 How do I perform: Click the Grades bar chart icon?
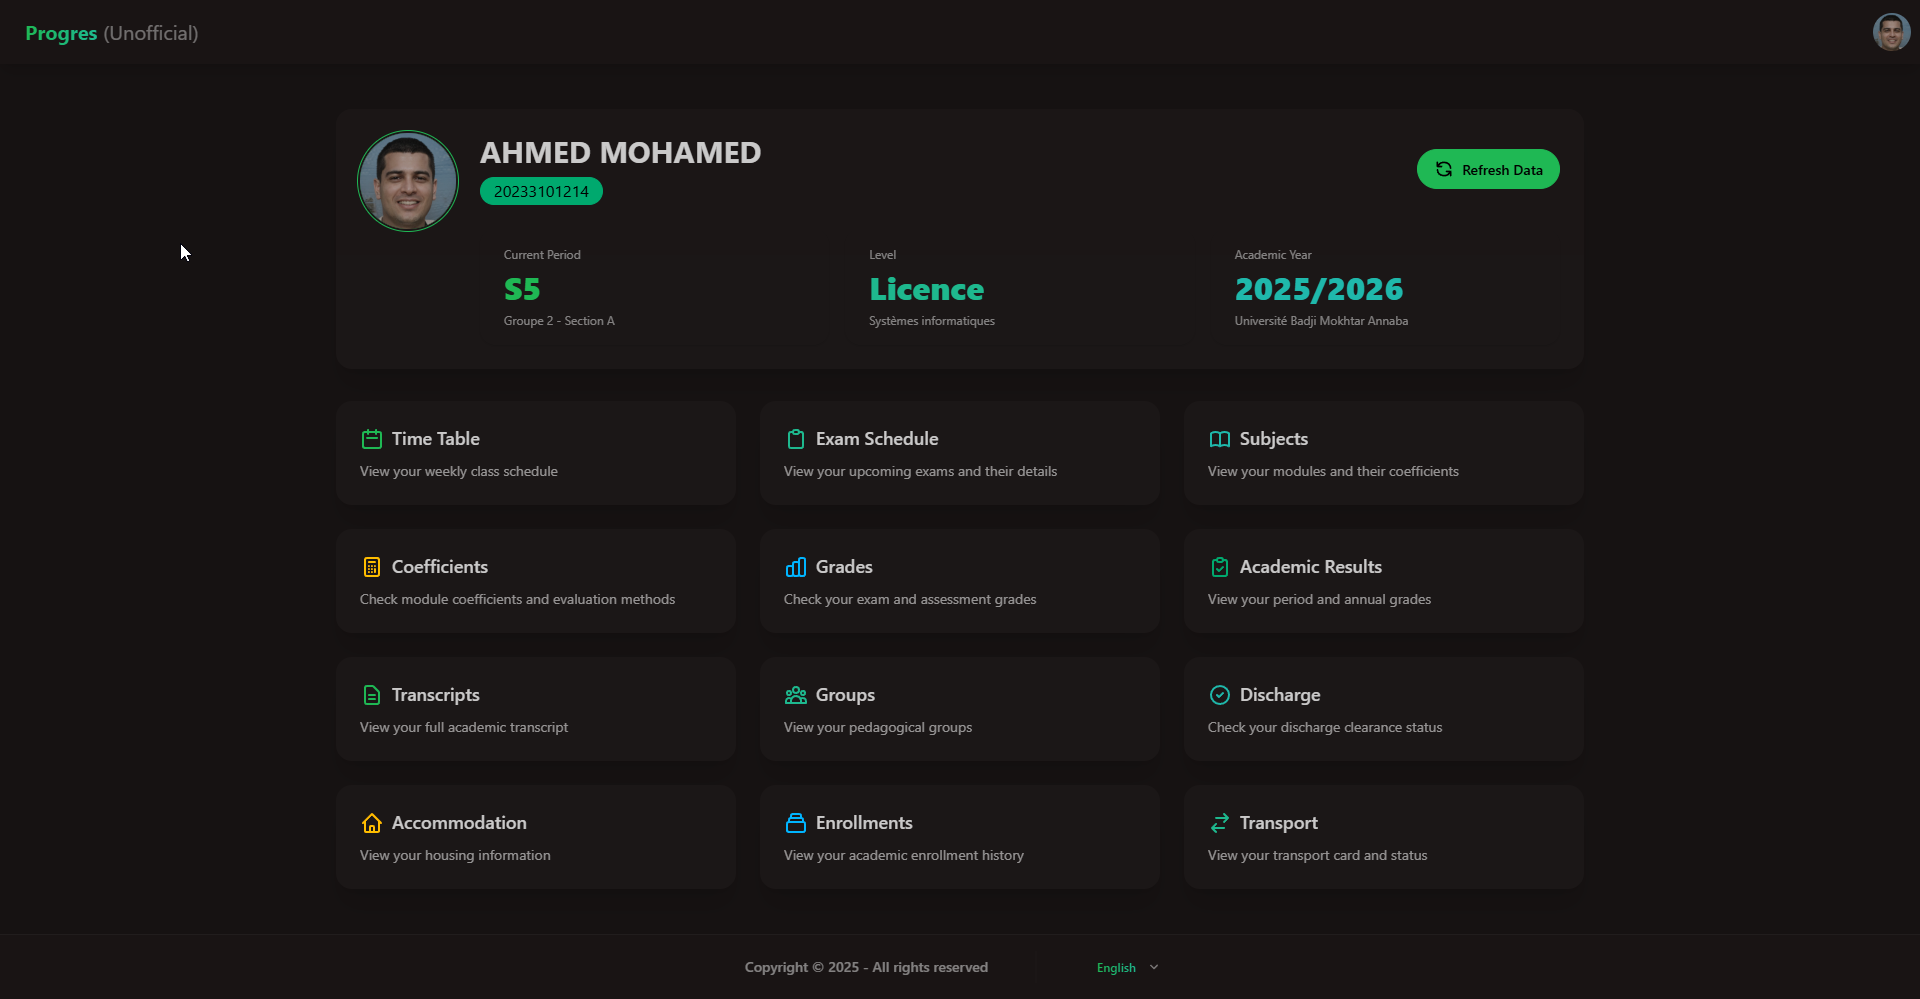pos(795,566)
